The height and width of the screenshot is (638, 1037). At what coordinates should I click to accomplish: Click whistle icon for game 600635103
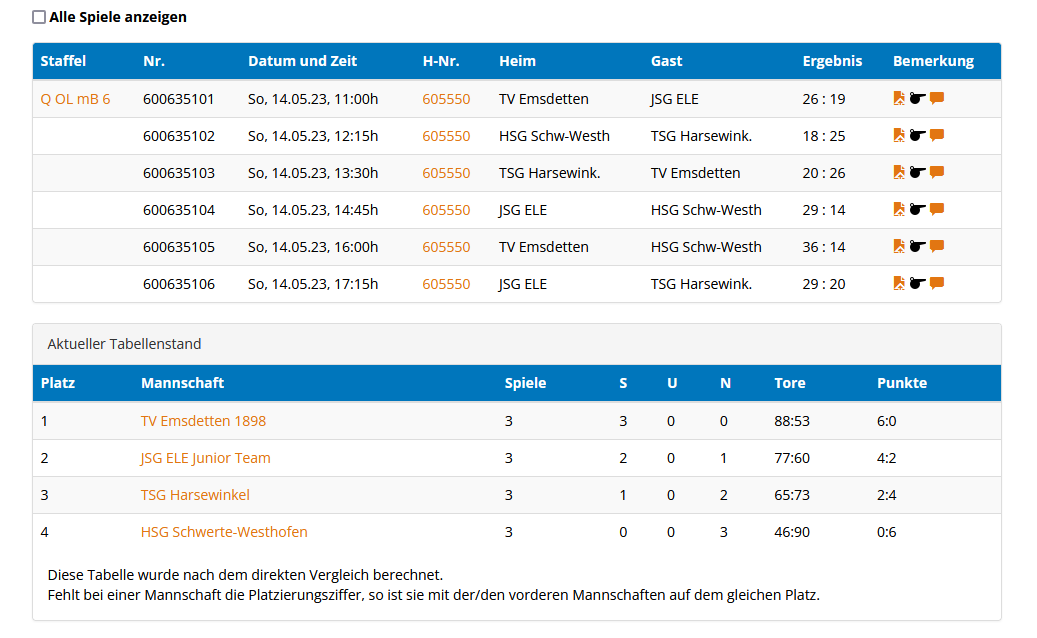click(x=917, y=172)
